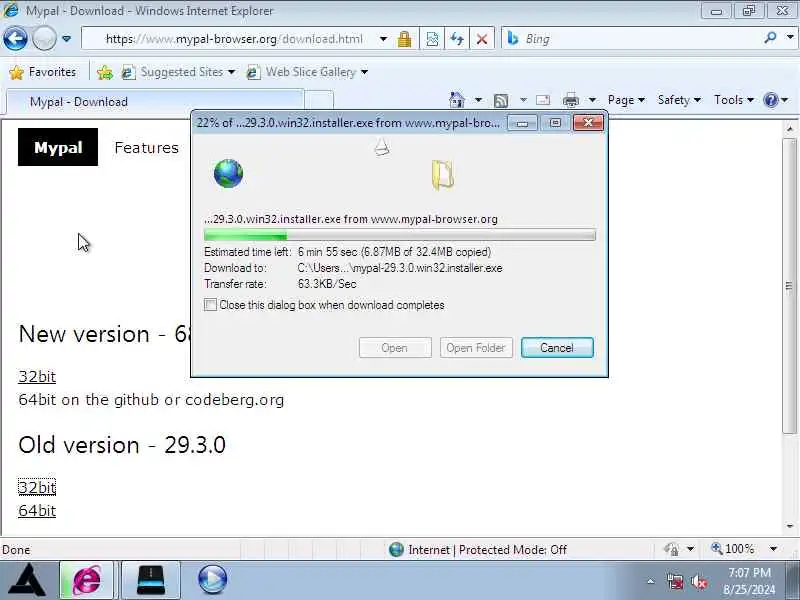Click the status bar privacy icon
Viewport: 800px width, 600px height.
point(671,549)
